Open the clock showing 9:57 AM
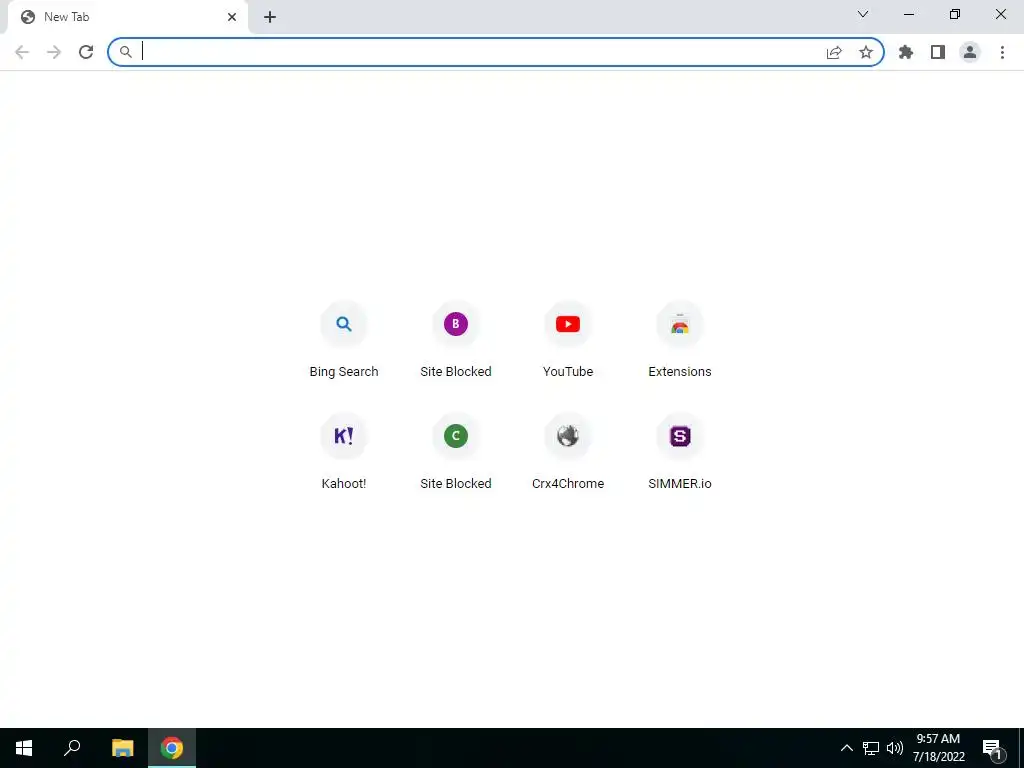The height and width of the screenshot is (768, 1024). point(938,748)
